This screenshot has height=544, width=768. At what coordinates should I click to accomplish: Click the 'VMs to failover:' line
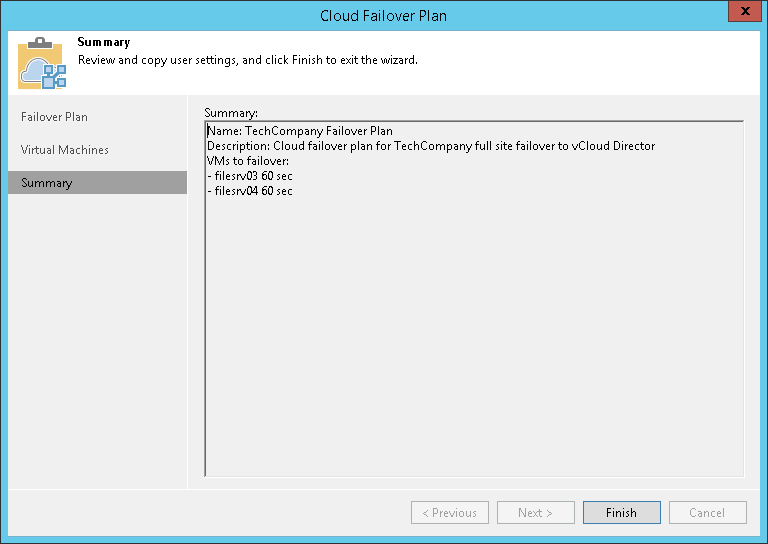coord(248,161)
